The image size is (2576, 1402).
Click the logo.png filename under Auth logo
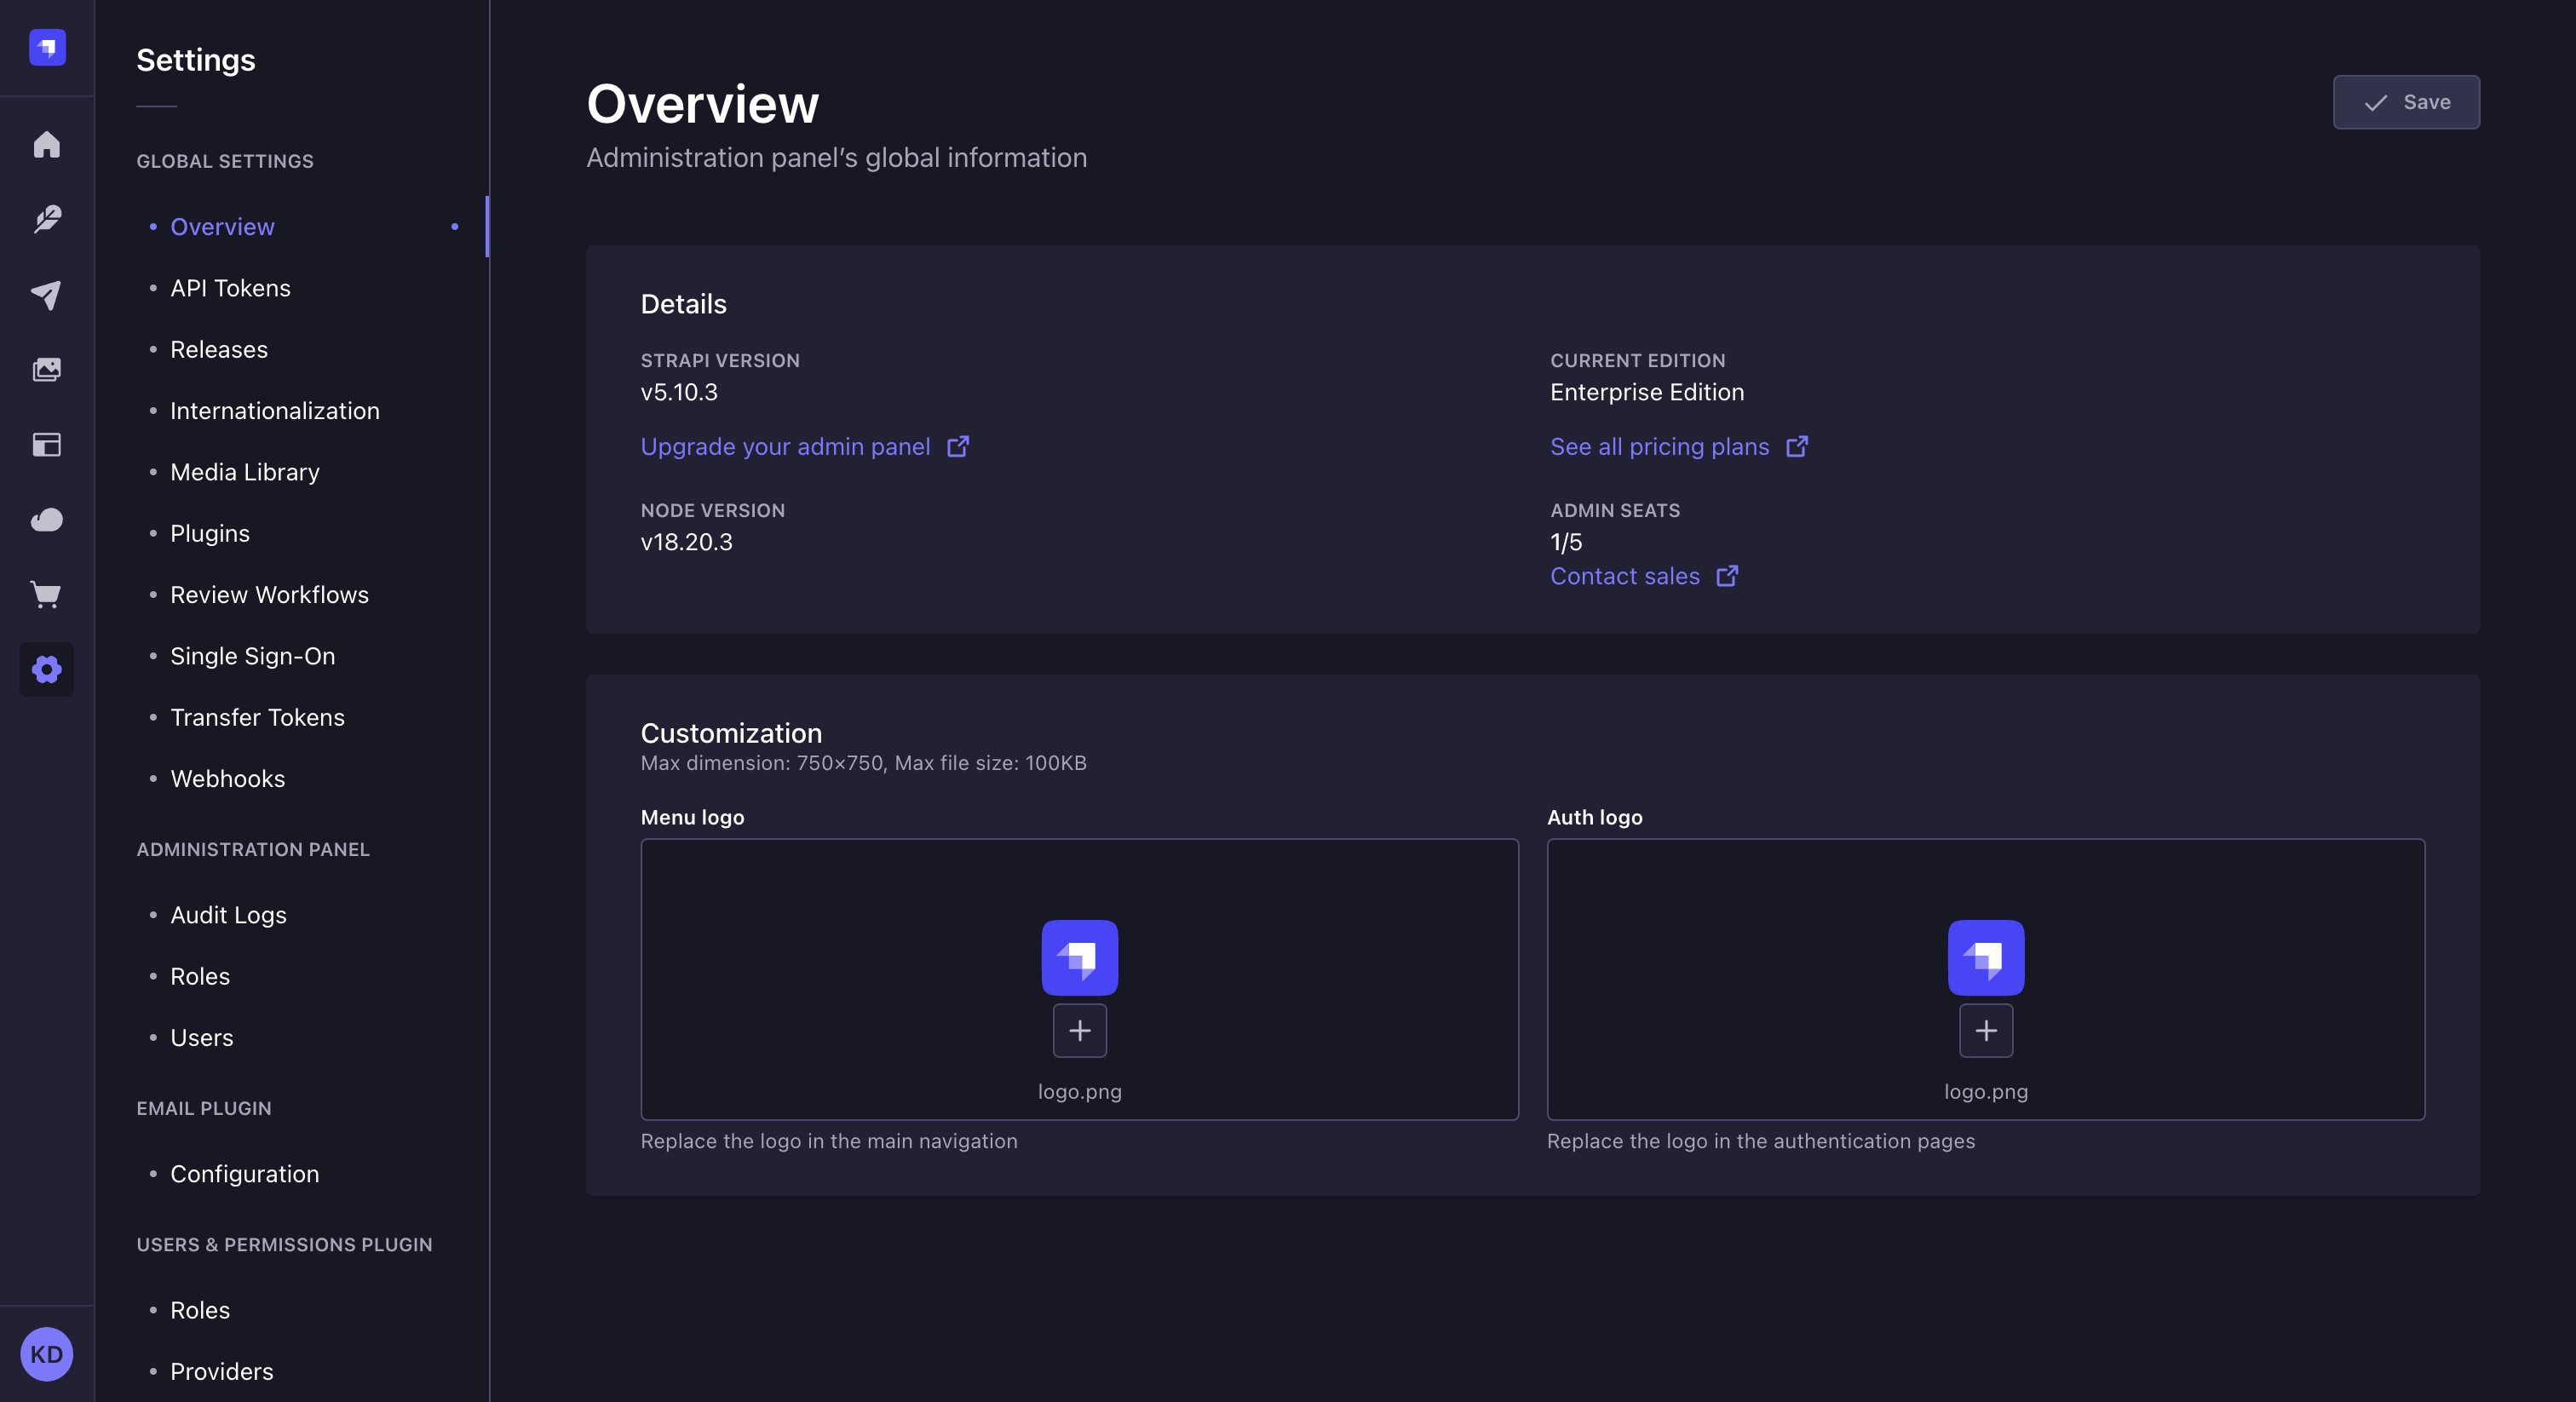(x=1986, y=1091)
